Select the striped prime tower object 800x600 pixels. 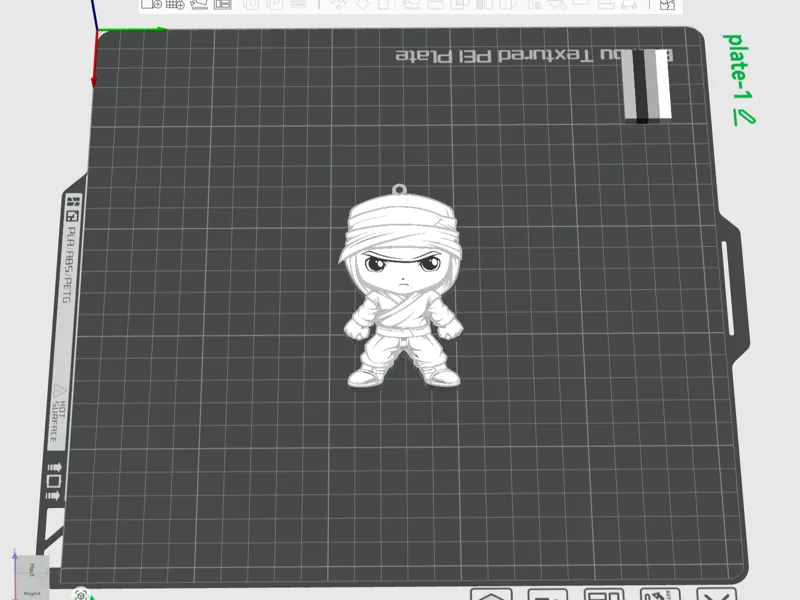[647, 85]
